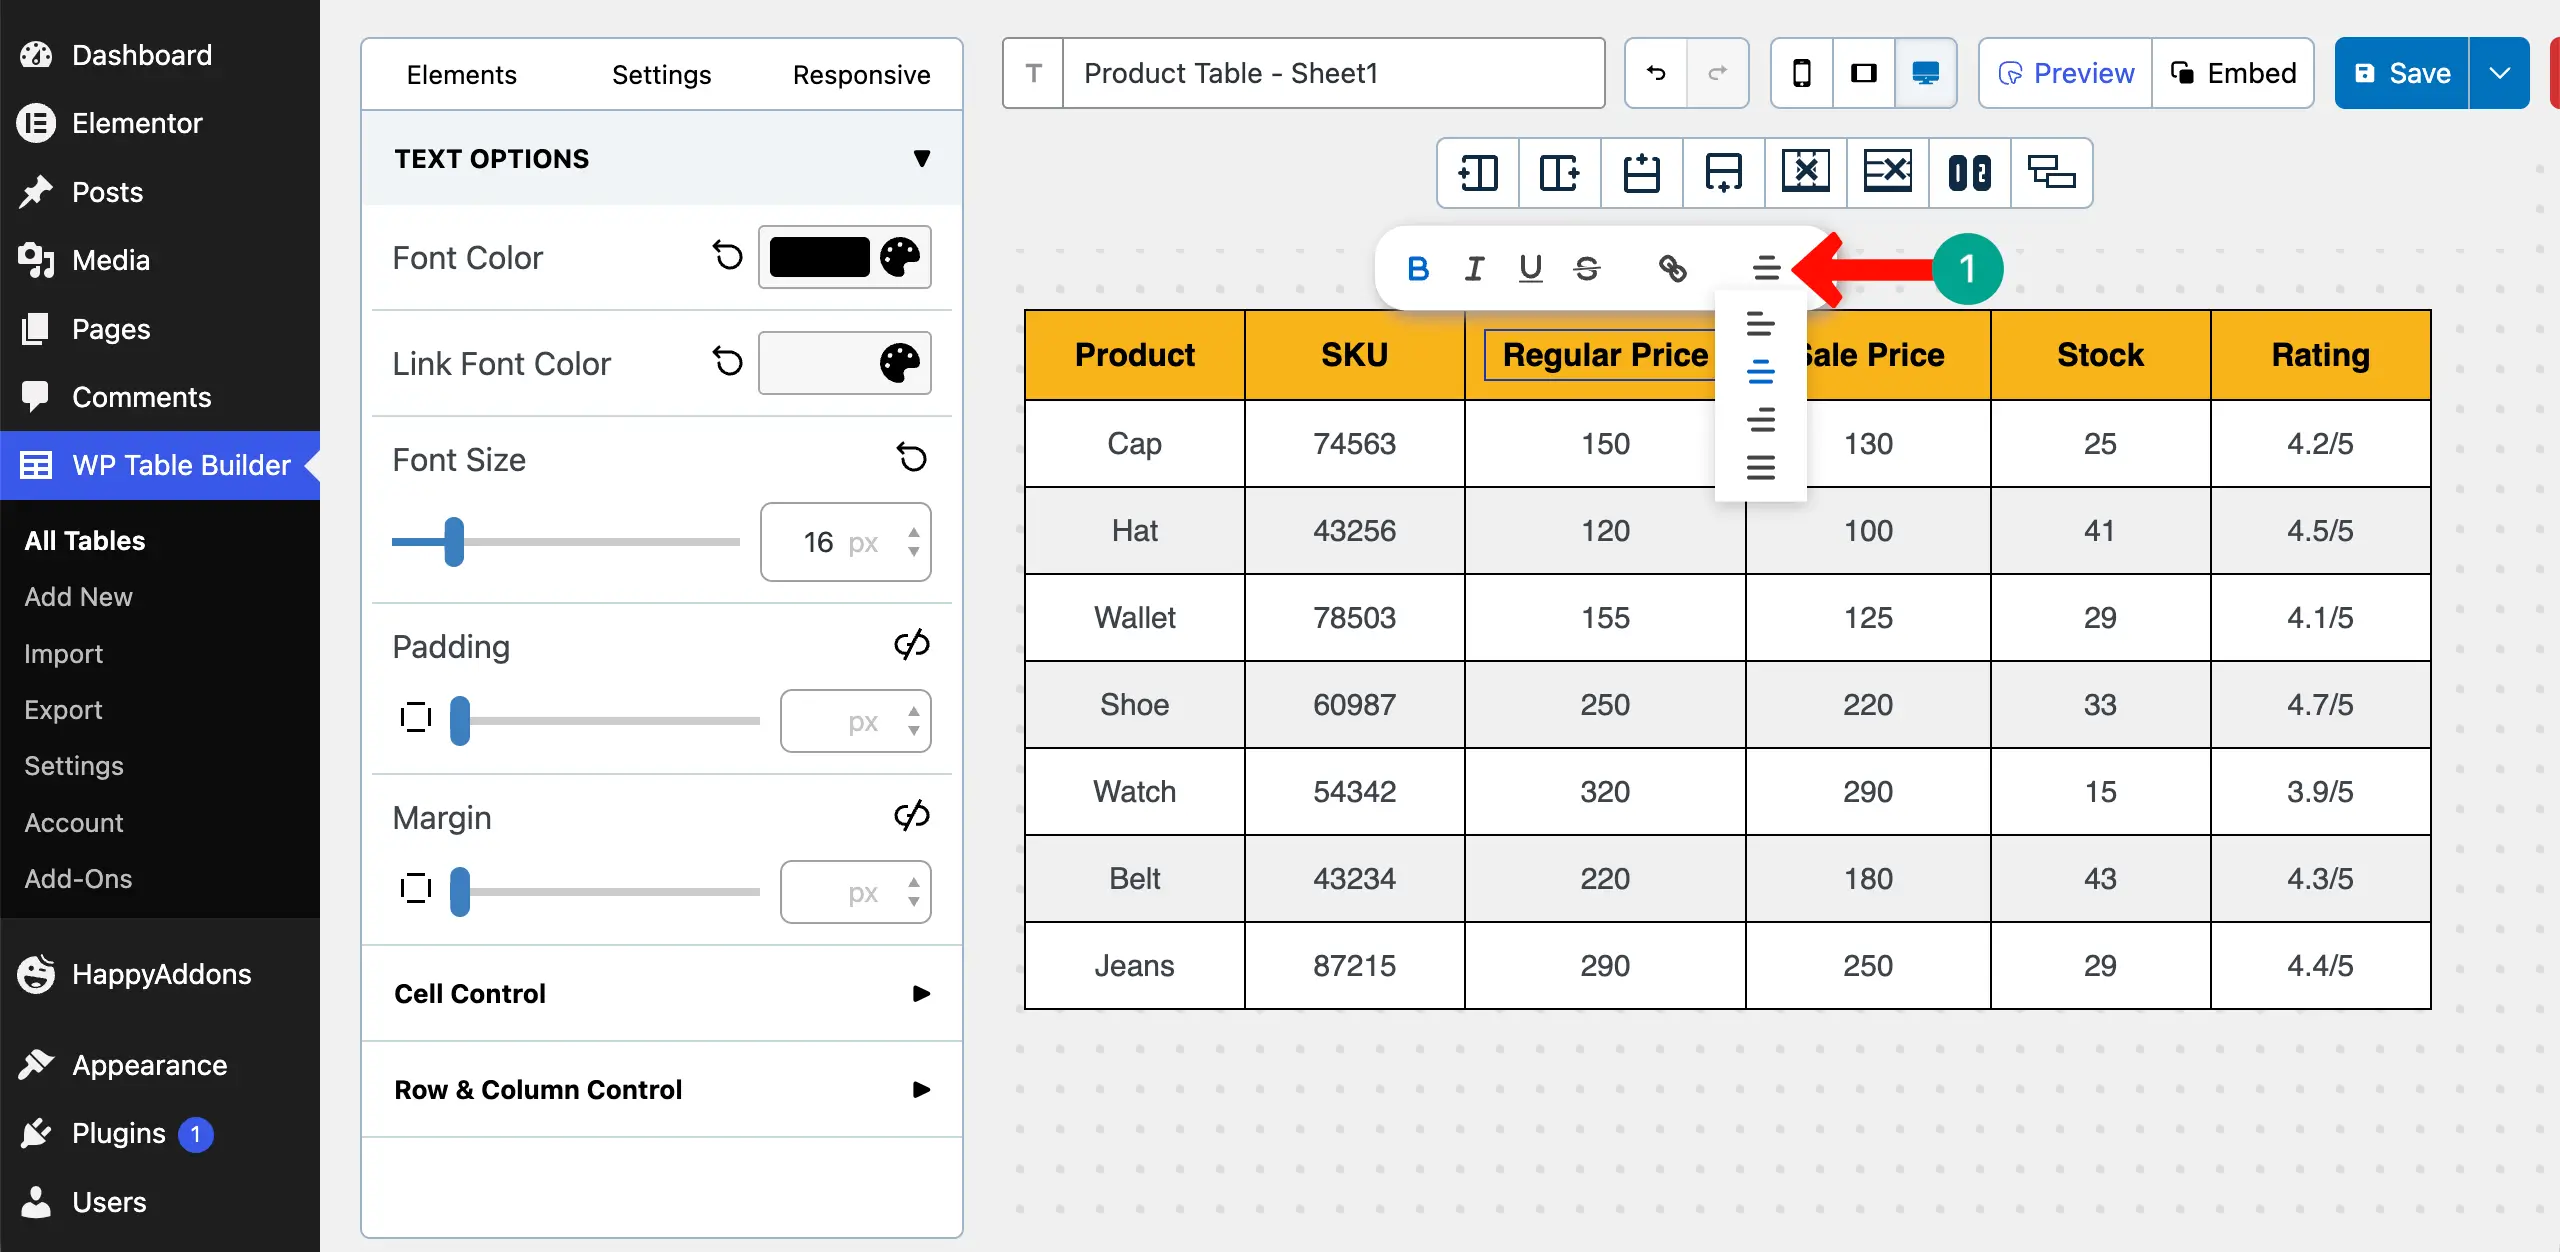
Task: Click the insert link icon
Action: pos(1672,269)
